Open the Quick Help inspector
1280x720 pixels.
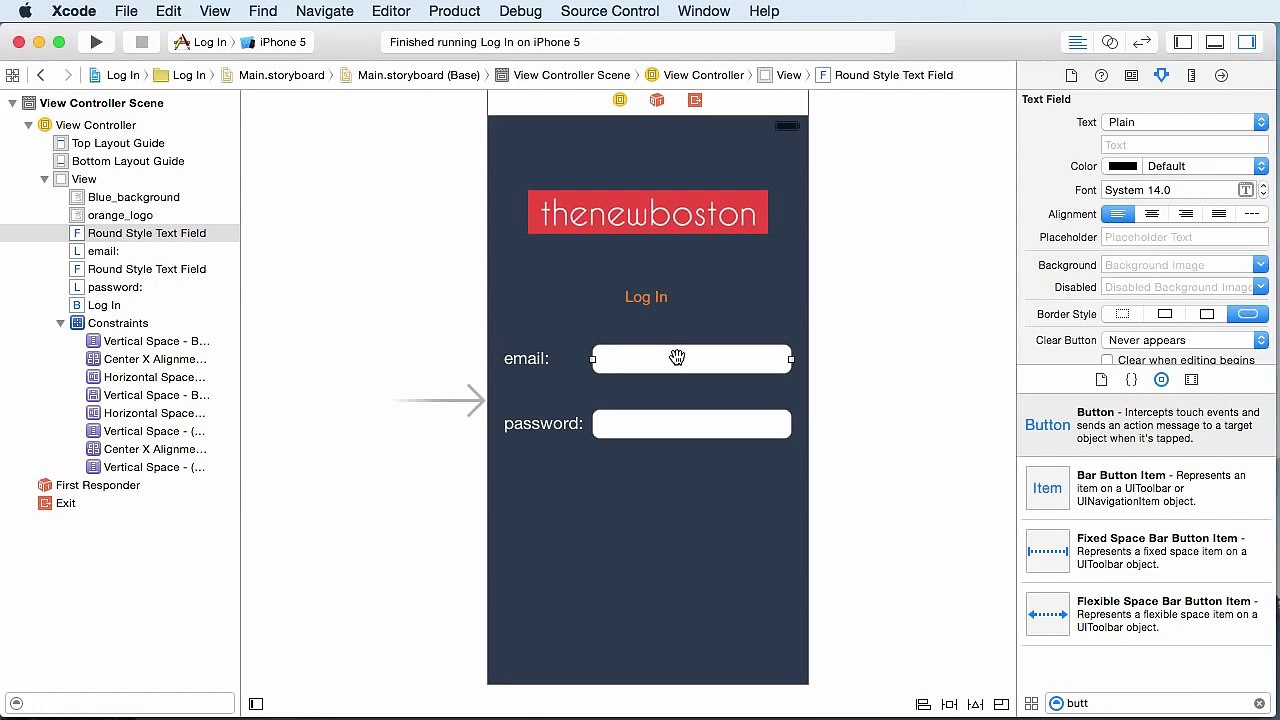(x=1101, y=75)
